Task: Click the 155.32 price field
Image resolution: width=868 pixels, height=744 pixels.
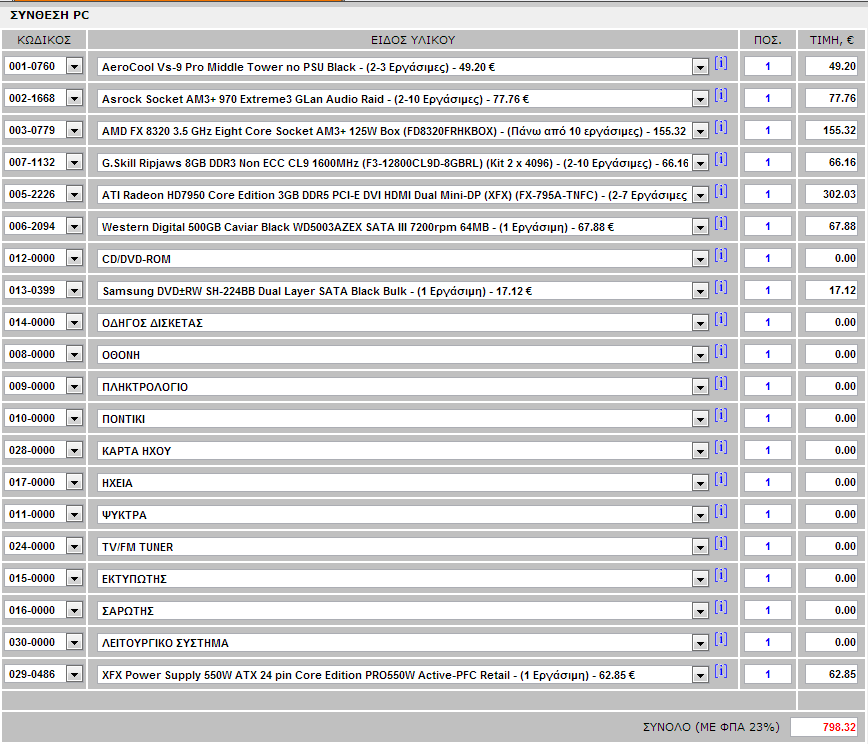Action: (x=831, y=131)
